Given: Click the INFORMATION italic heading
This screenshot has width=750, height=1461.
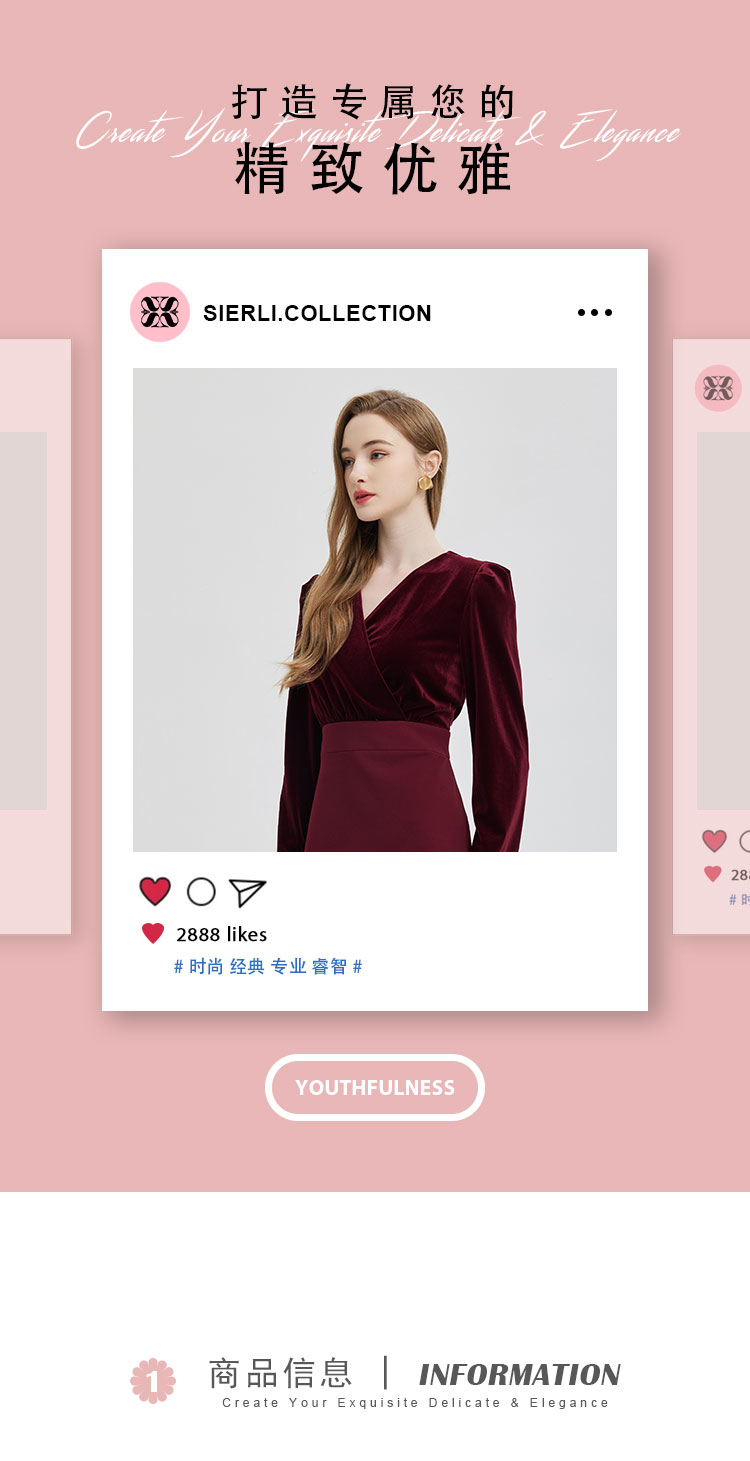Looking at the screenshot, I should tap(520, 1374).
